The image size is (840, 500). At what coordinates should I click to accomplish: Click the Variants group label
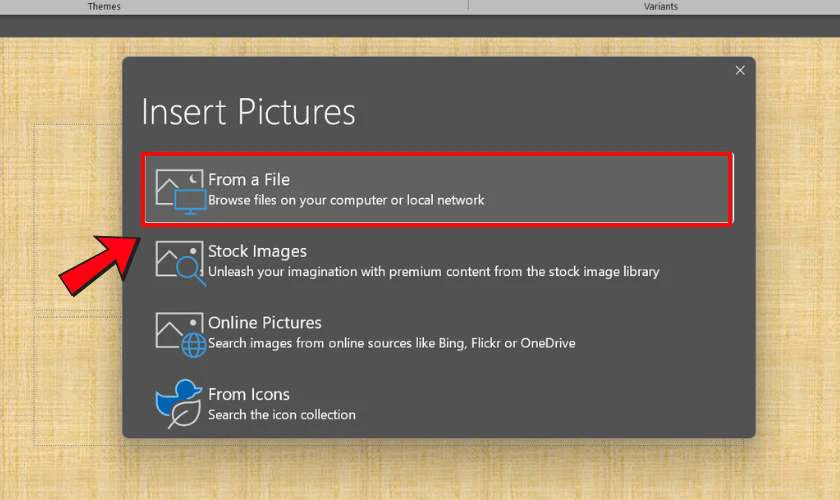[x=660, y=6]
